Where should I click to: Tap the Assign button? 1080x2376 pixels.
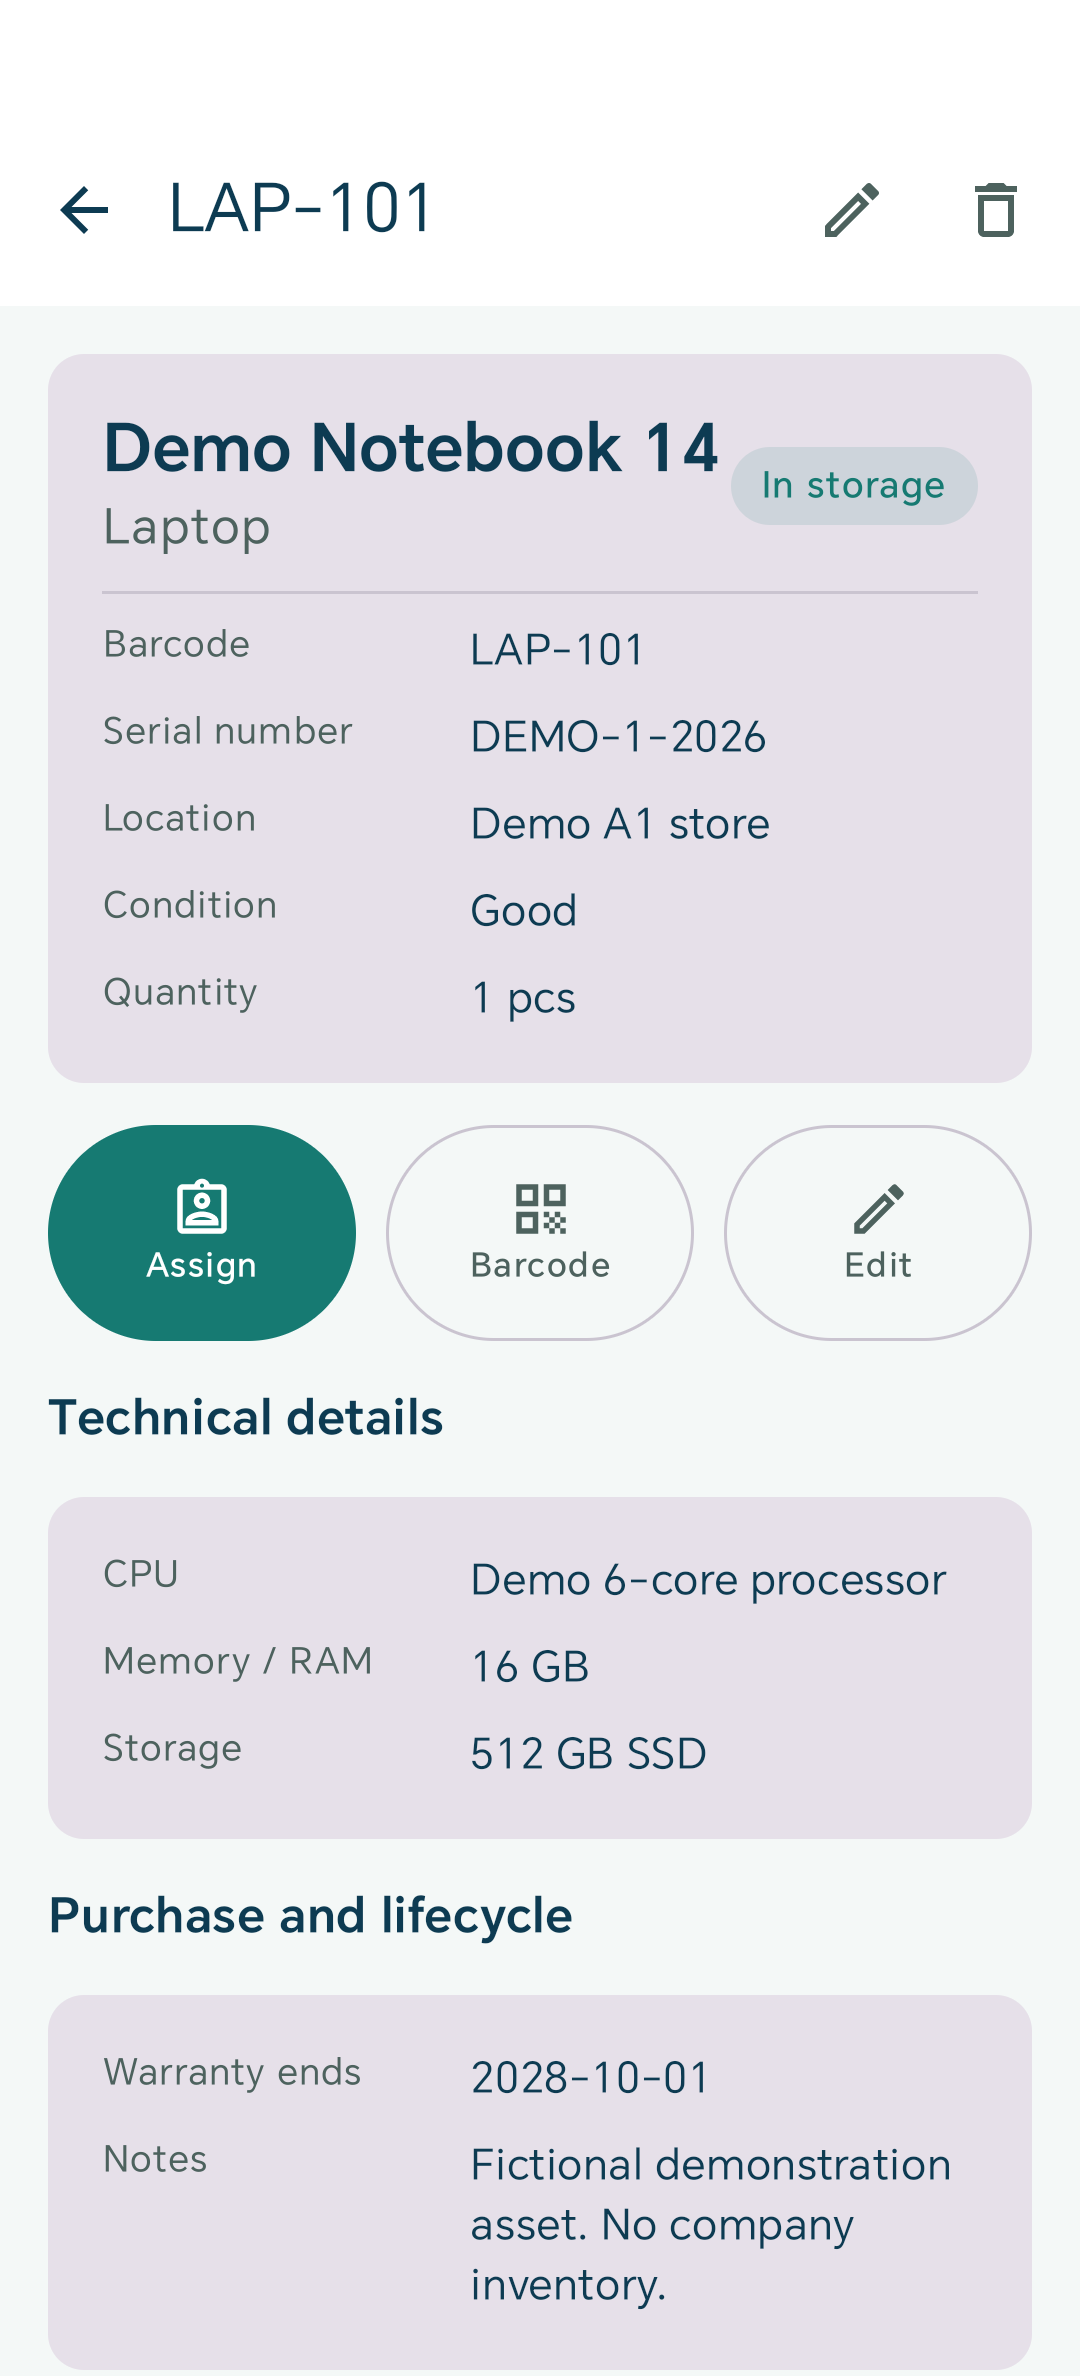click(x=202, y=1233)
